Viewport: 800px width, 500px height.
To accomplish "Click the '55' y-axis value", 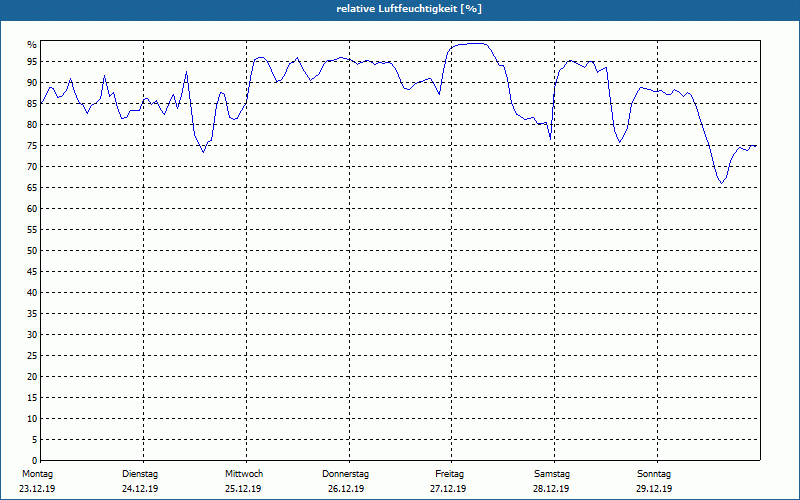I will [32, 230].
